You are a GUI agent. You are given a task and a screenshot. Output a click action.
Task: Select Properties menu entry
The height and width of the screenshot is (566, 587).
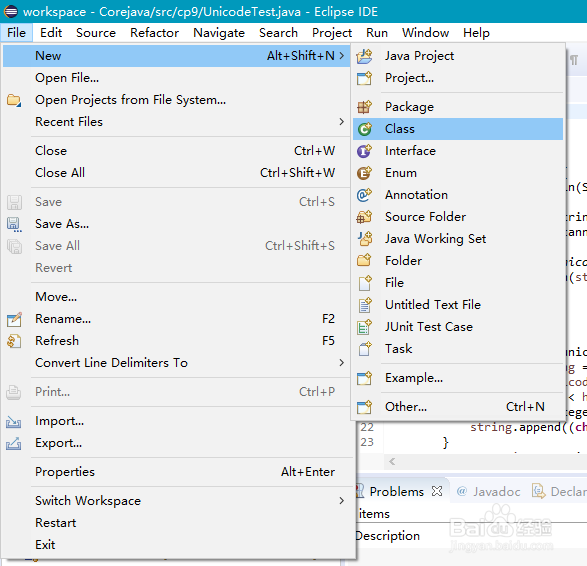click(177, 472)
